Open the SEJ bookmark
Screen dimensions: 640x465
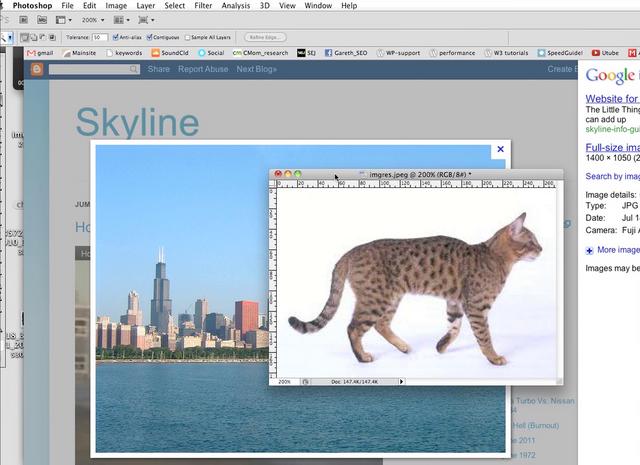pos(307,53)
